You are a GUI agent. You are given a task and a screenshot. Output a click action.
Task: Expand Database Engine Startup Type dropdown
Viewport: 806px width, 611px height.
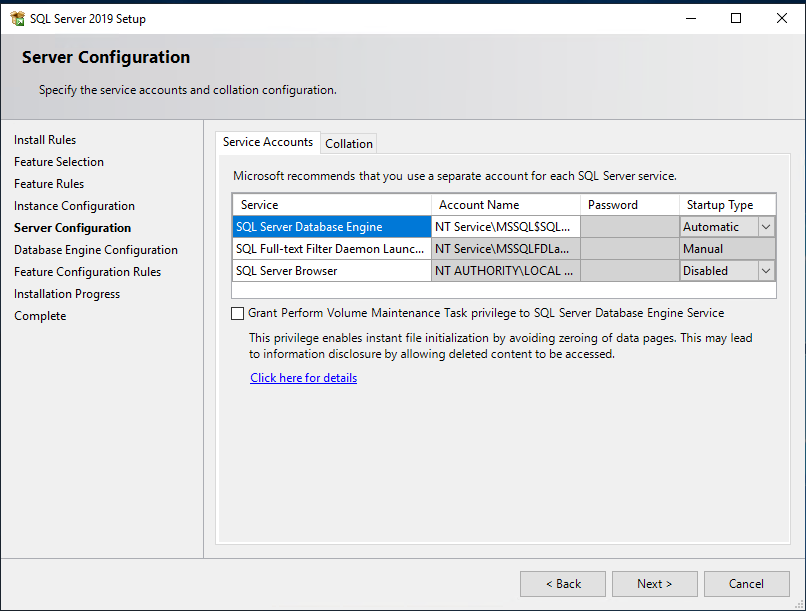(766, 227)
